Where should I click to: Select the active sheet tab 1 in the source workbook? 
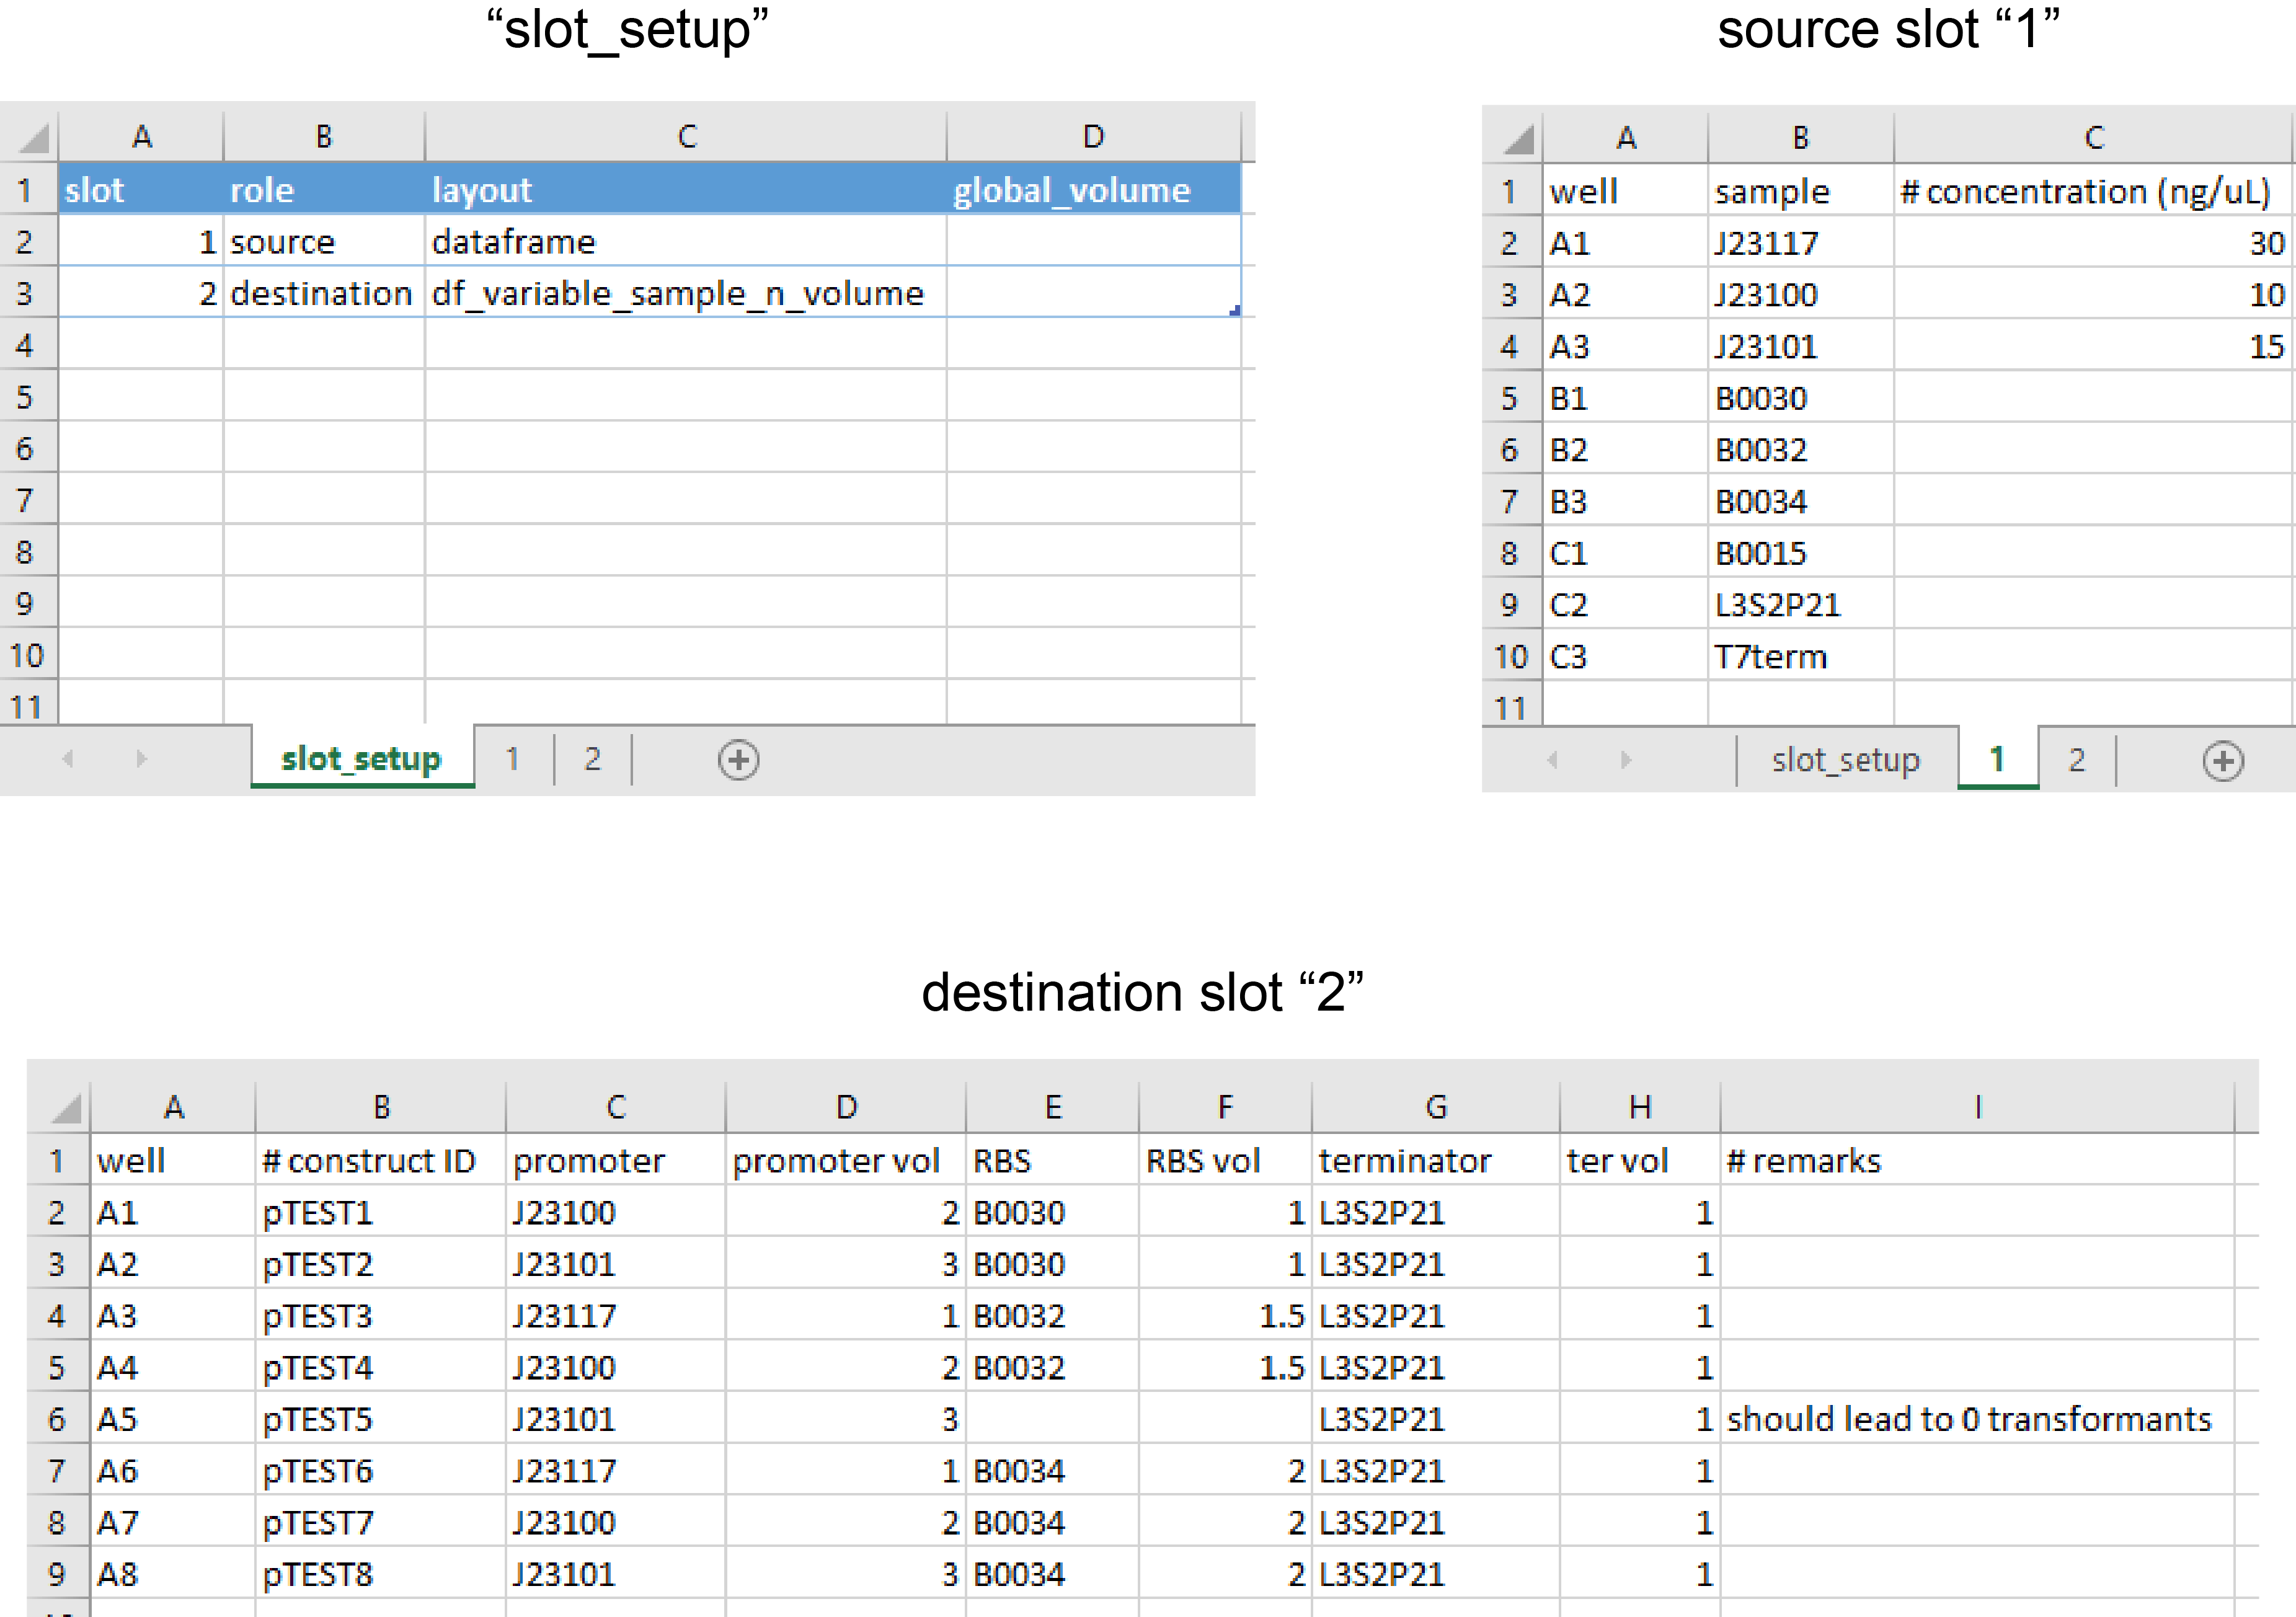1997,760
